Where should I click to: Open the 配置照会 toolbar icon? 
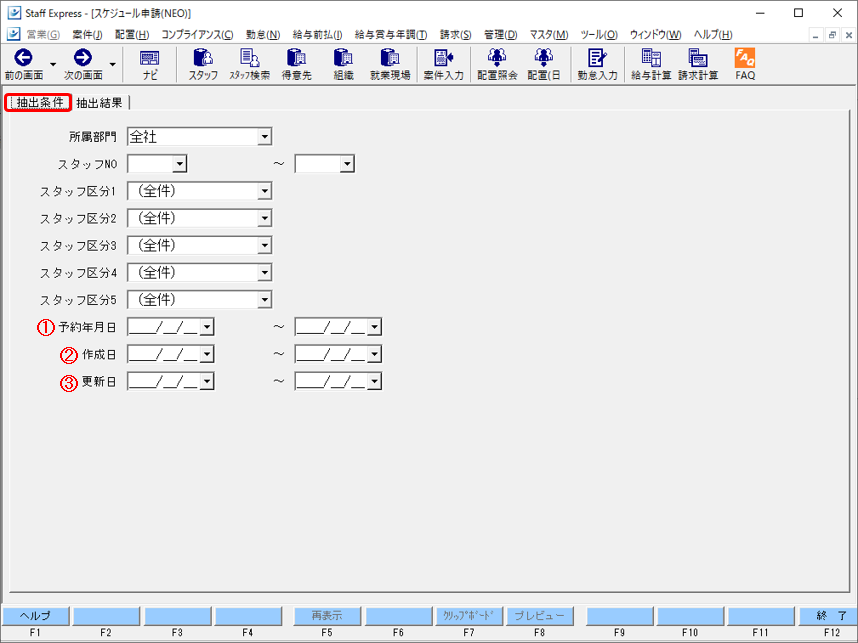point(497,57)
